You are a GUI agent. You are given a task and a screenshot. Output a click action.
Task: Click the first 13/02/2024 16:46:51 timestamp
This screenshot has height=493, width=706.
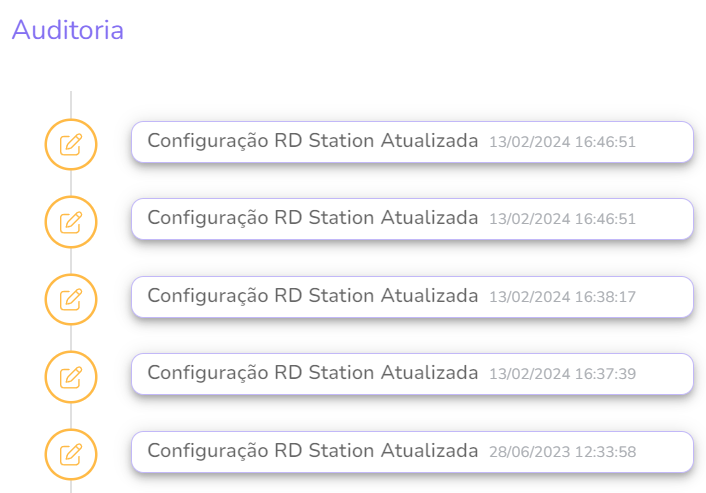pyautogui.click(x=562, y=142)
